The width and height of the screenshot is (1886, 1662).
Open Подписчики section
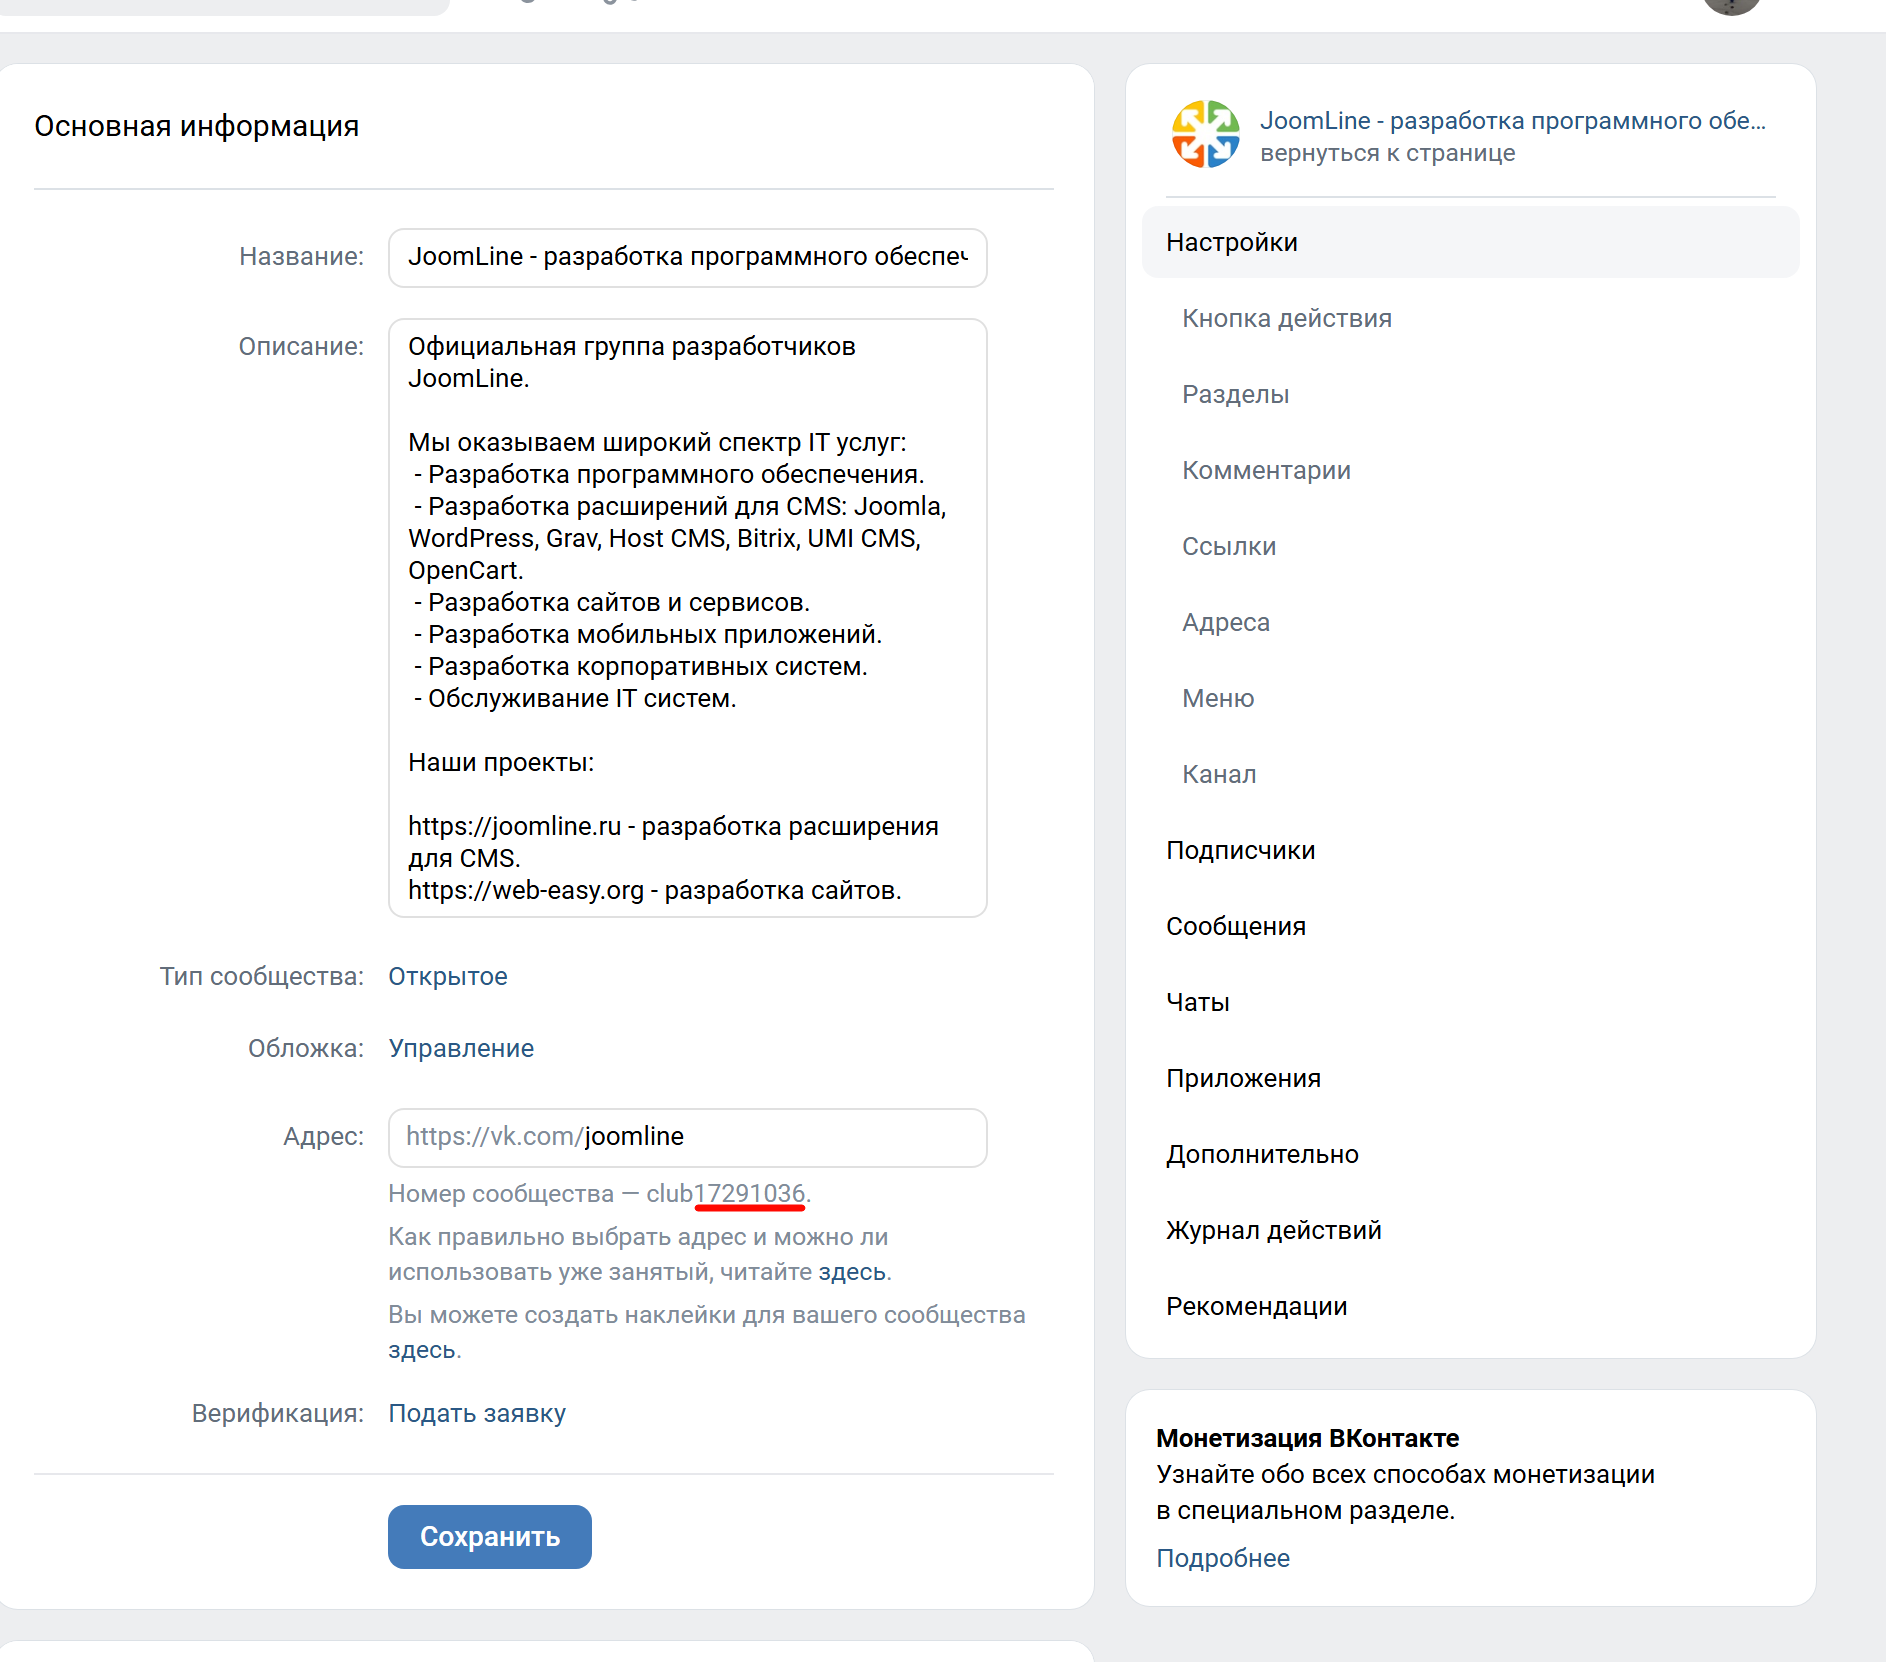tap(1240, 851)
